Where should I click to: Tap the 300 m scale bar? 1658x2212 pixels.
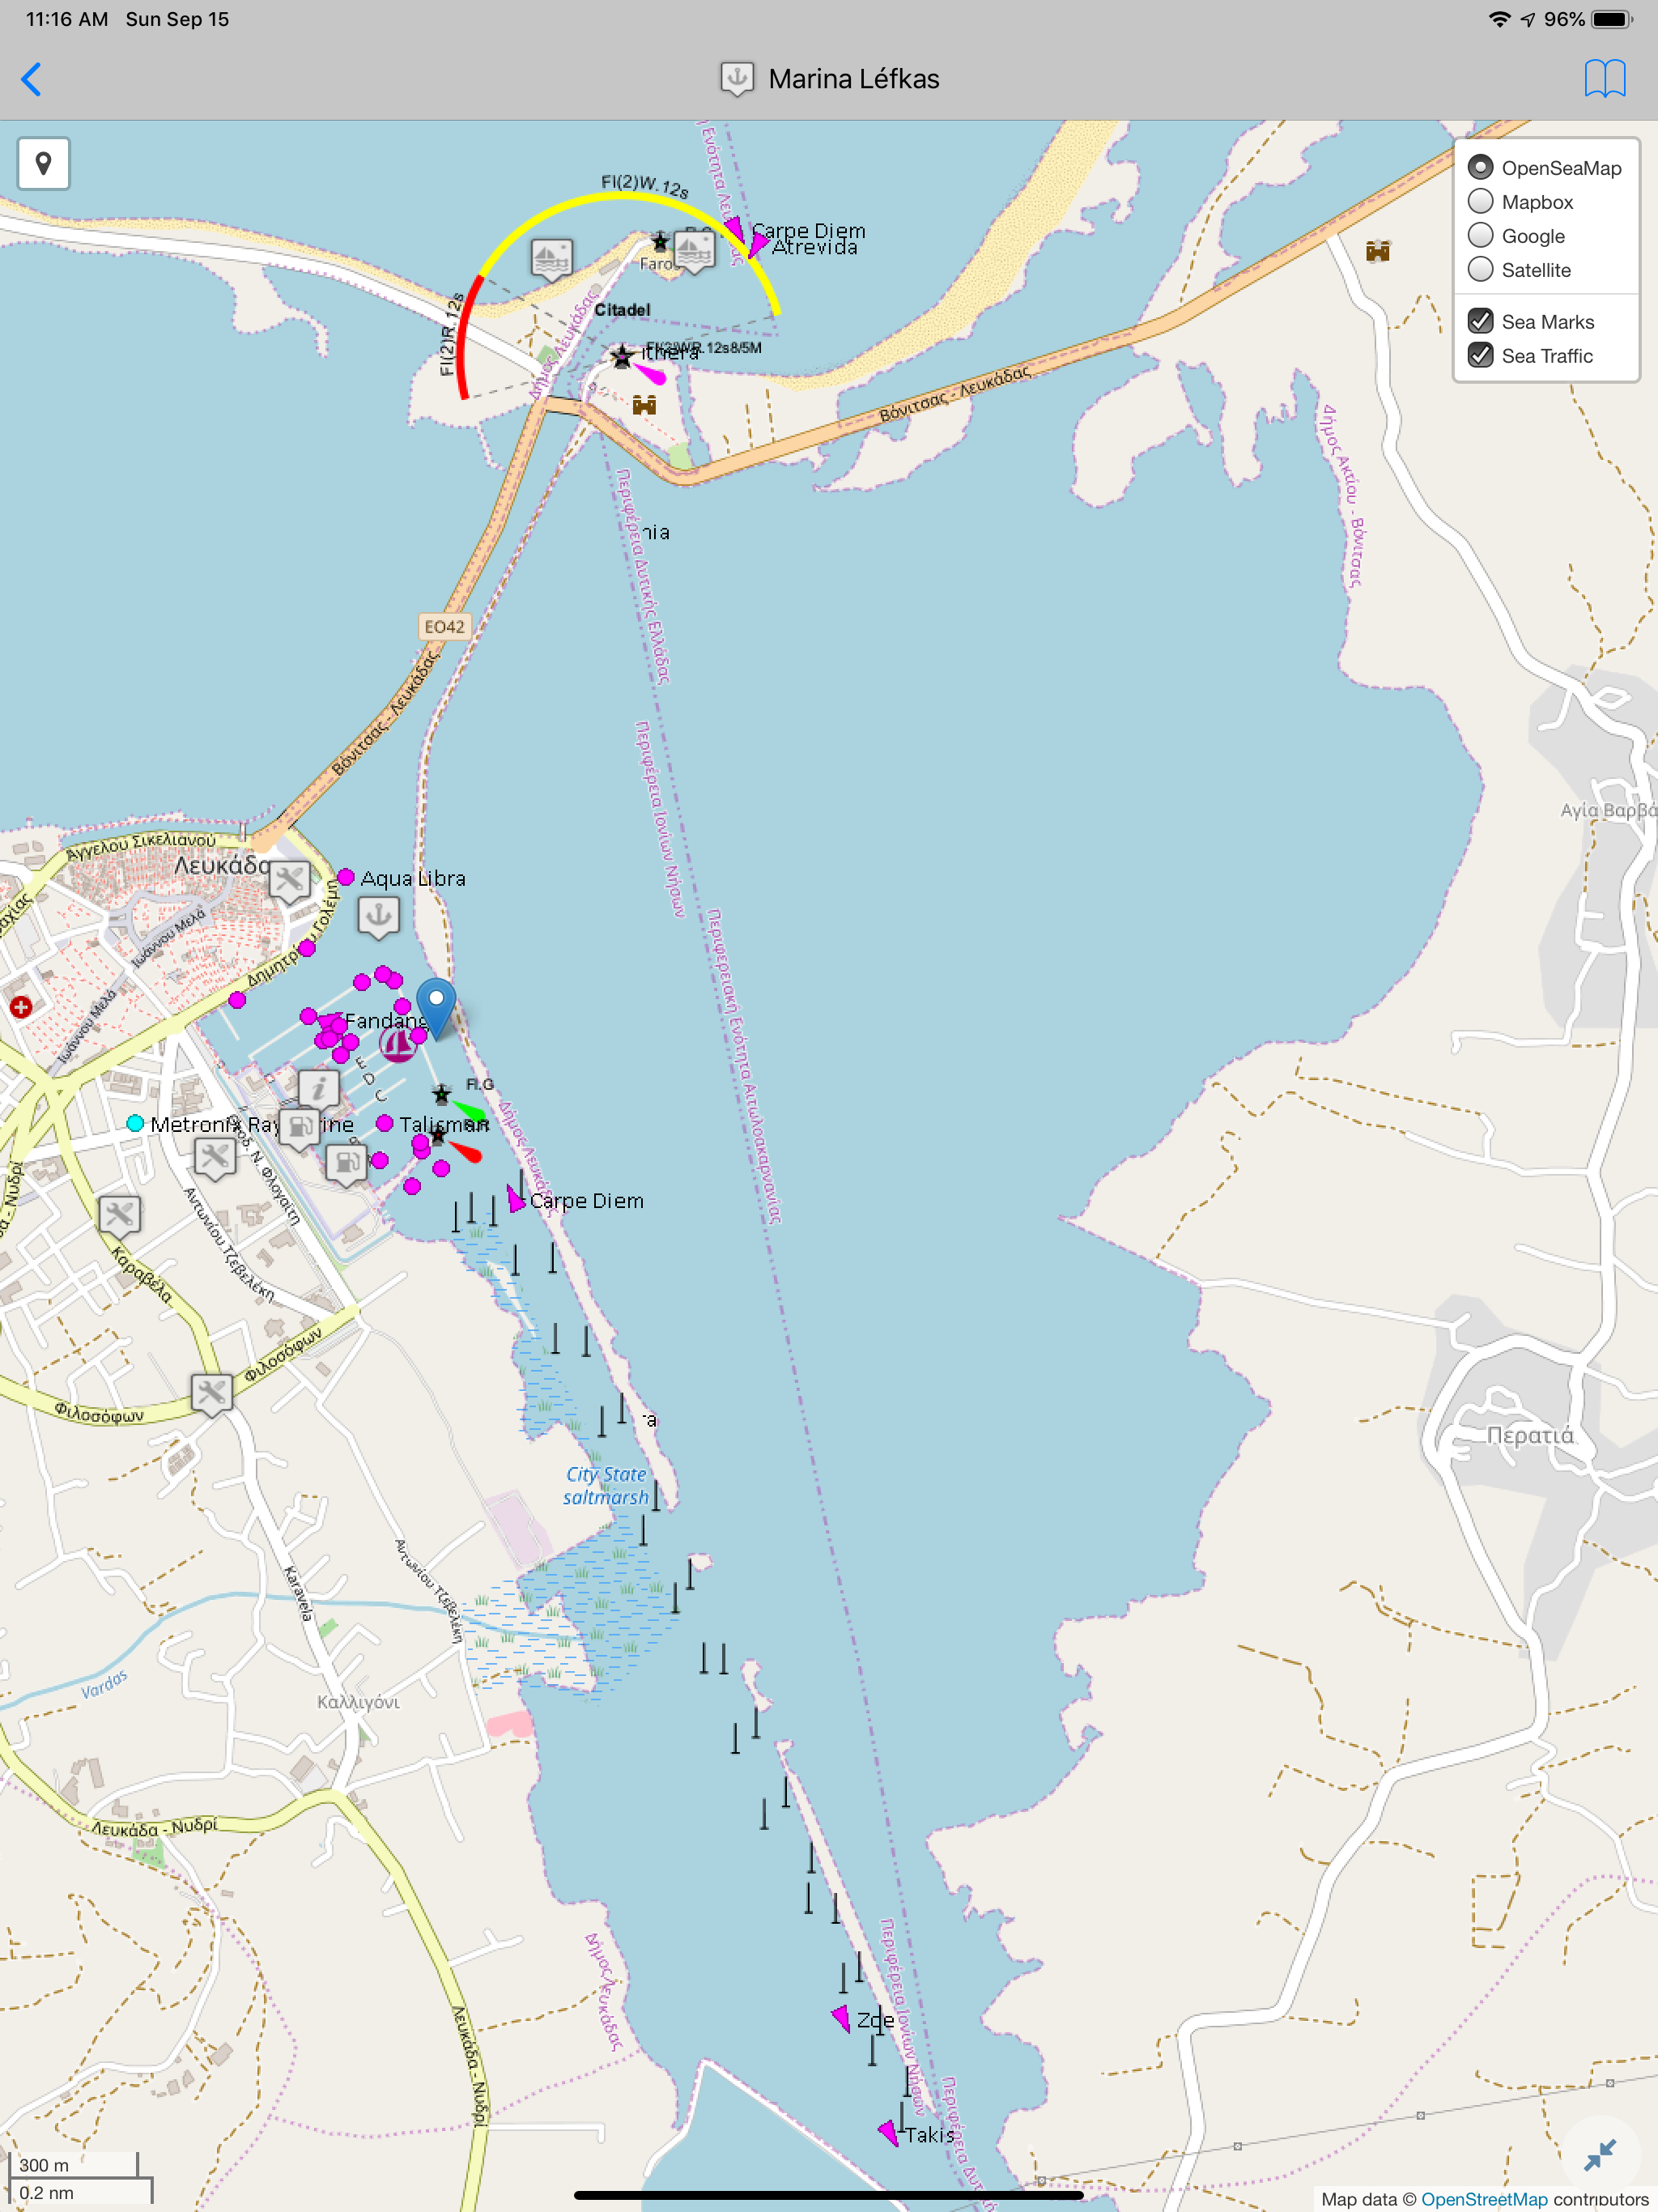pyautogui.click(x=75, y=2165)
